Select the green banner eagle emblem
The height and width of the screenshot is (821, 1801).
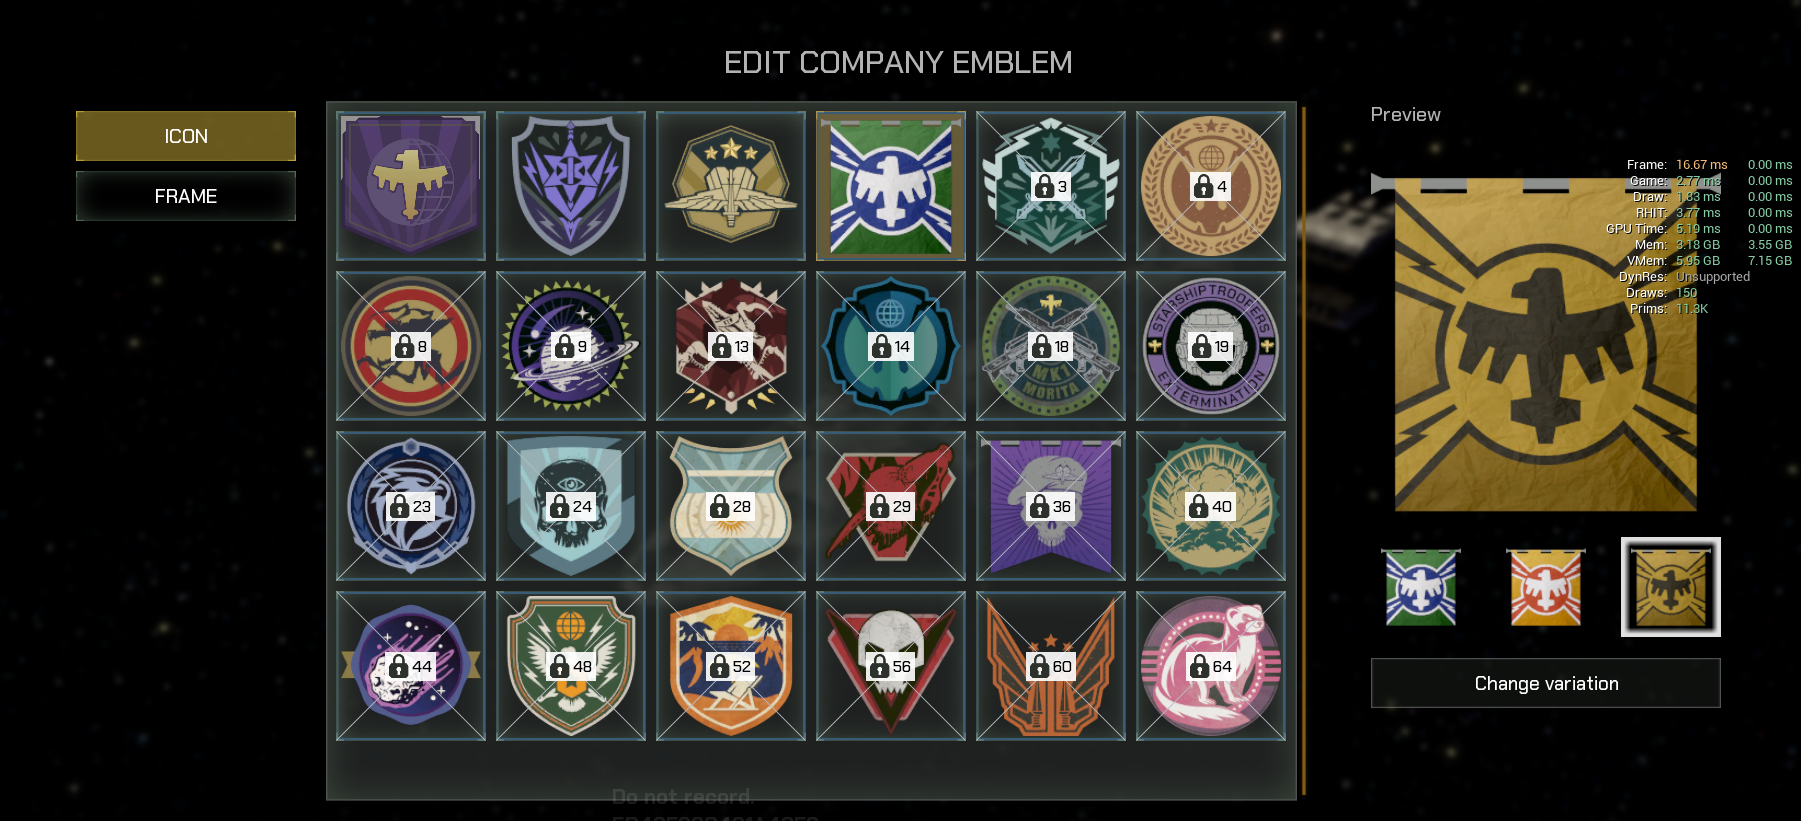891,186
